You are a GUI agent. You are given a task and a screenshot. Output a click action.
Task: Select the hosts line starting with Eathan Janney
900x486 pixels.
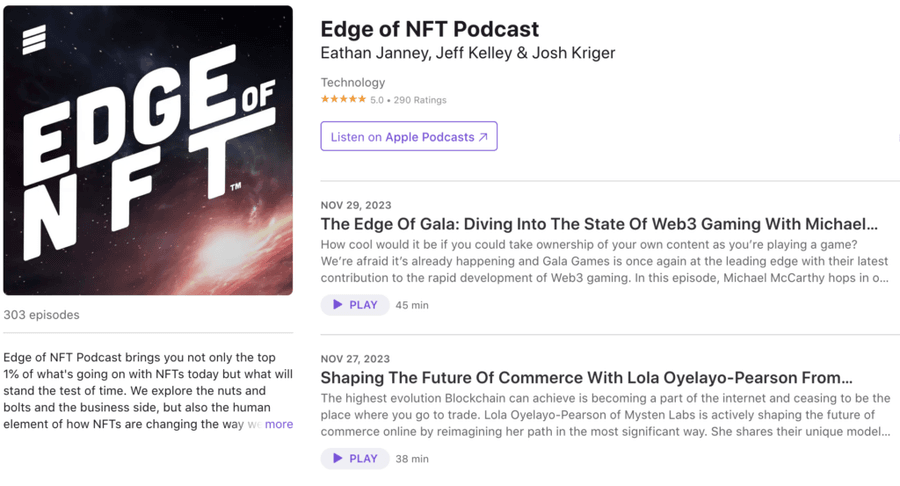tap(468, 53)
